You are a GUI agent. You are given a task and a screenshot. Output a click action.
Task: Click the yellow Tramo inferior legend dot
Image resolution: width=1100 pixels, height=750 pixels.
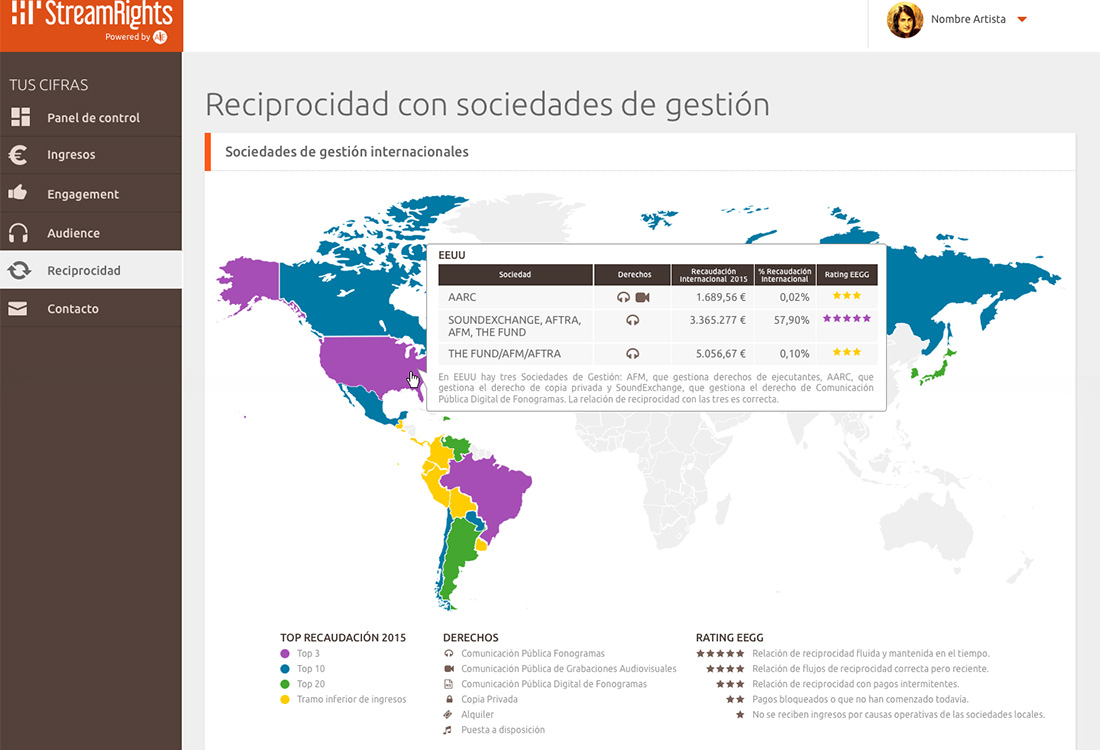(x=285, y=699)
